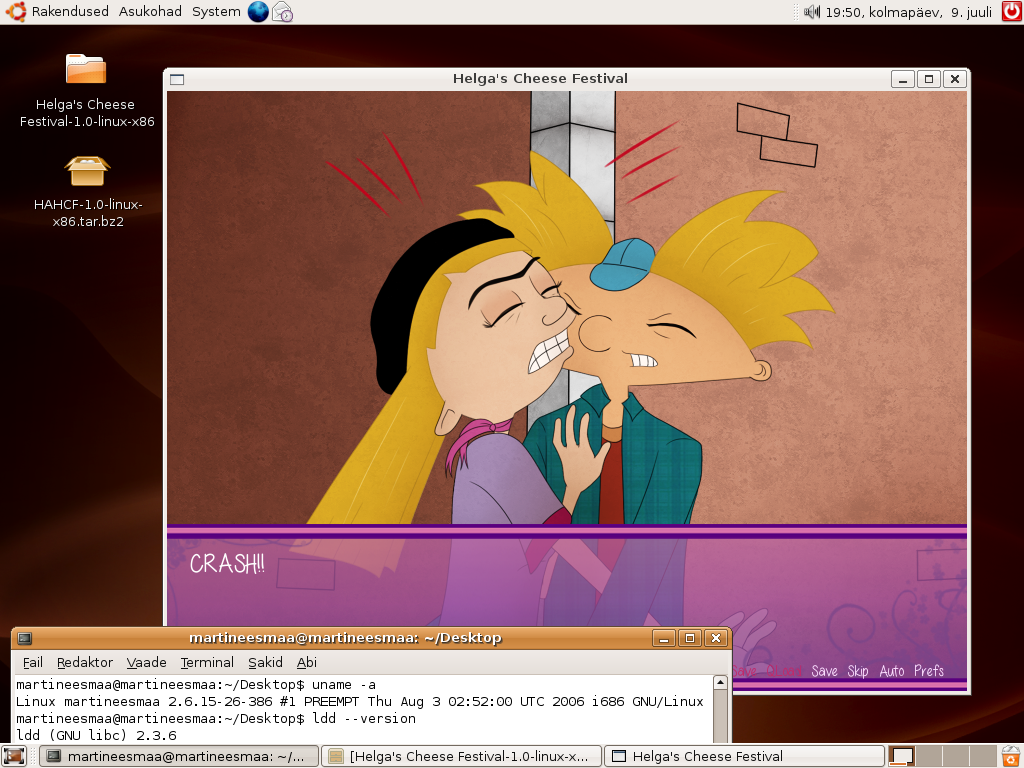Open the Ubuntu logo main menu icon

pyautogui.click(x=15, y=12)
